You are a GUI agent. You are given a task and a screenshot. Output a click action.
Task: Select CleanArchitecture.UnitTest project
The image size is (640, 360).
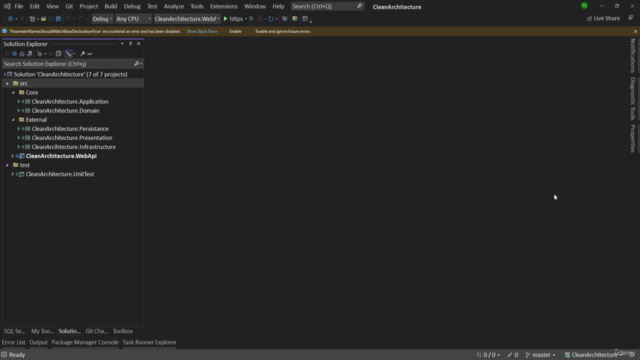click(x=60, y=174)
